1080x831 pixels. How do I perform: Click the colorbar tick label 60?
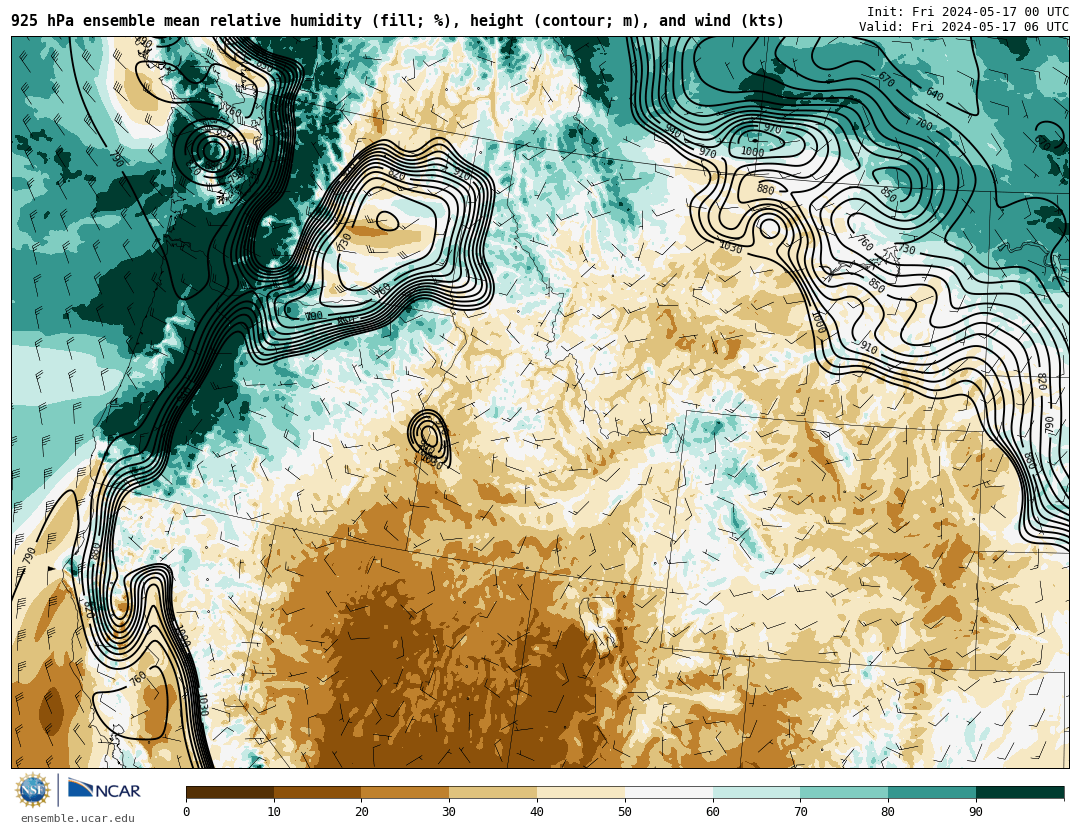[713, 812]
